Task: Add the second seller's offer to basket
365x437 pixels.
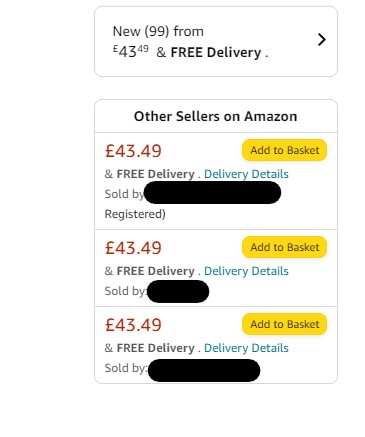Action: click(285, 247)
